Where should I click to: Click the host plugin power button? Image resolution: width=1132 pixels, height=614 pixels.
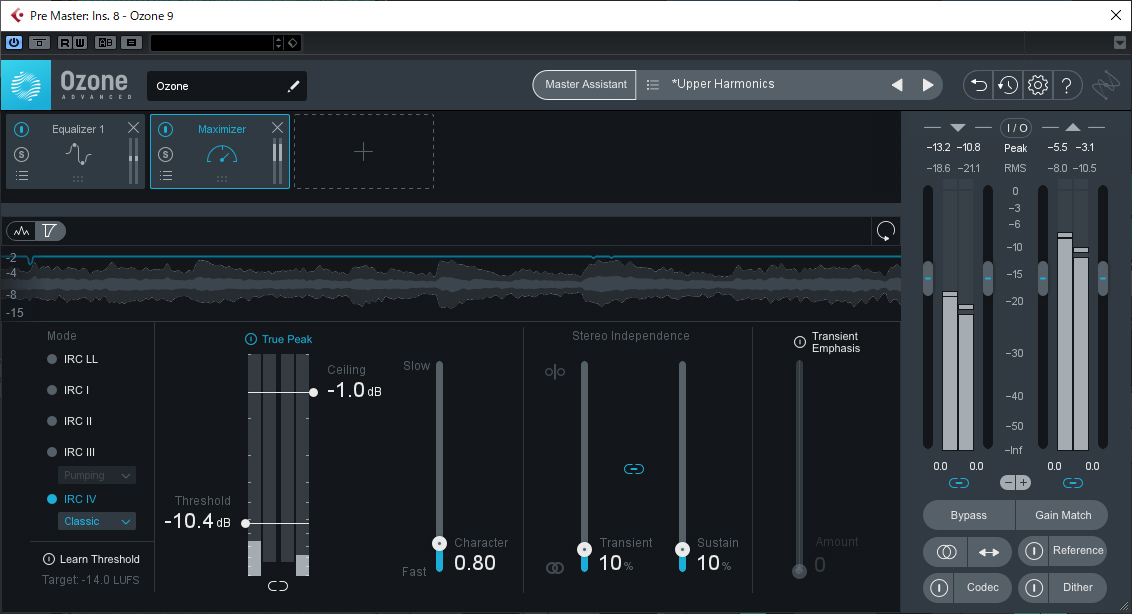[x=14, y=43]
